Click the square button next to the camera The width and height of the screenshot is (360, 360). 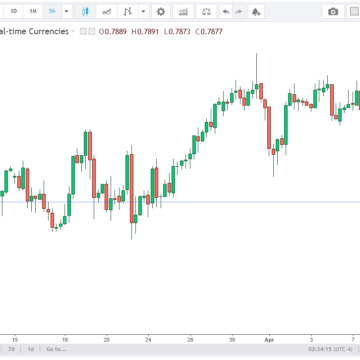[x=354, y=12]
